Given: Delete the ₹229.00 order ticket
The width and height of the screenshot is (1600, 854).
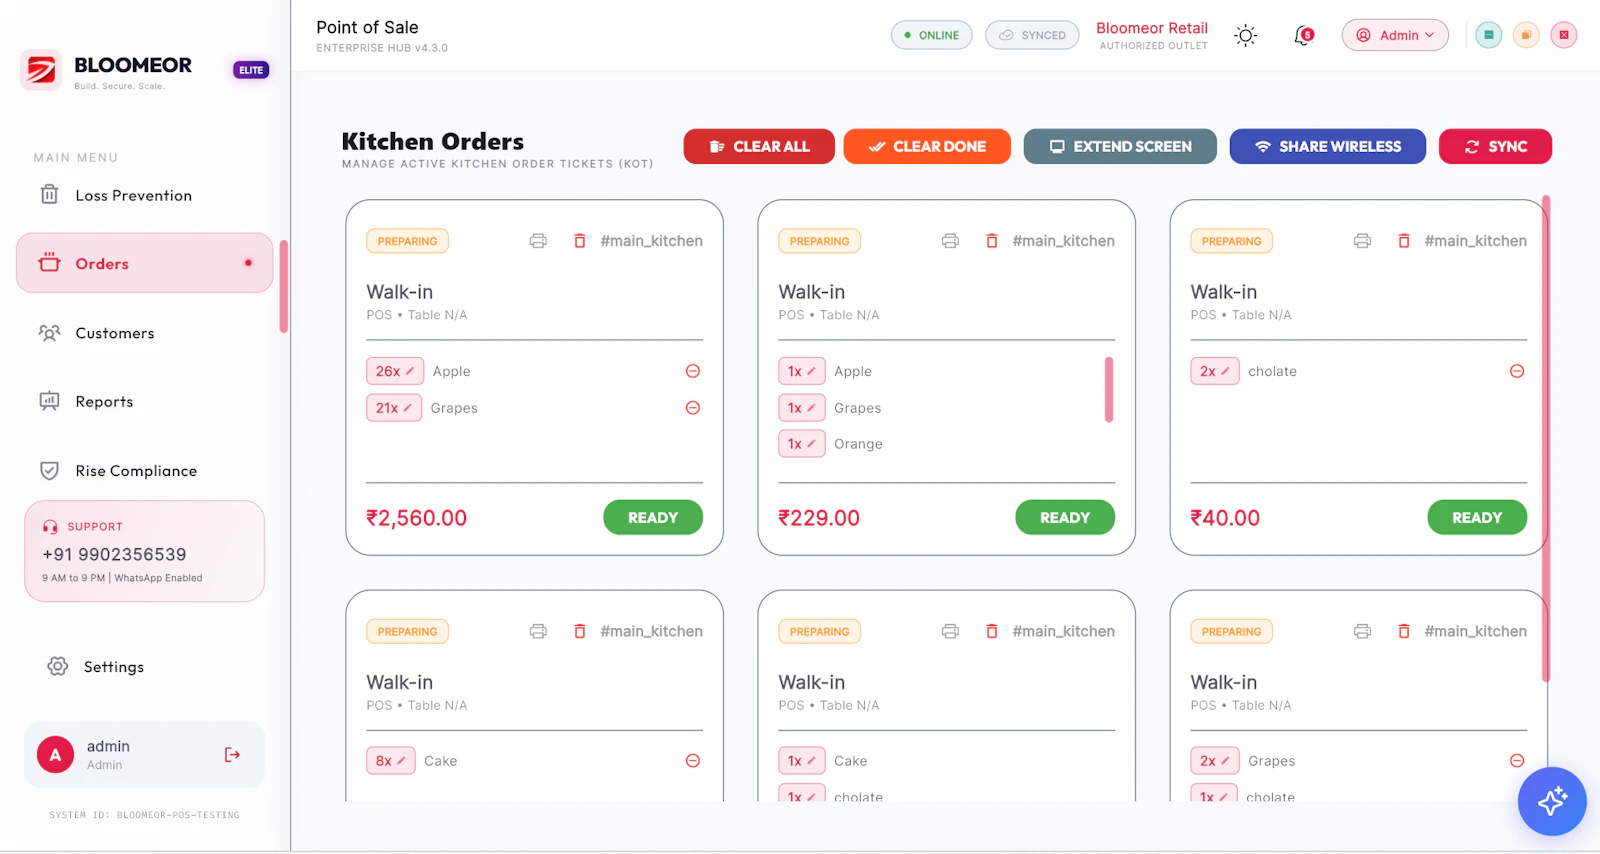Looking at the screenshot, I should tap(992, 241).
